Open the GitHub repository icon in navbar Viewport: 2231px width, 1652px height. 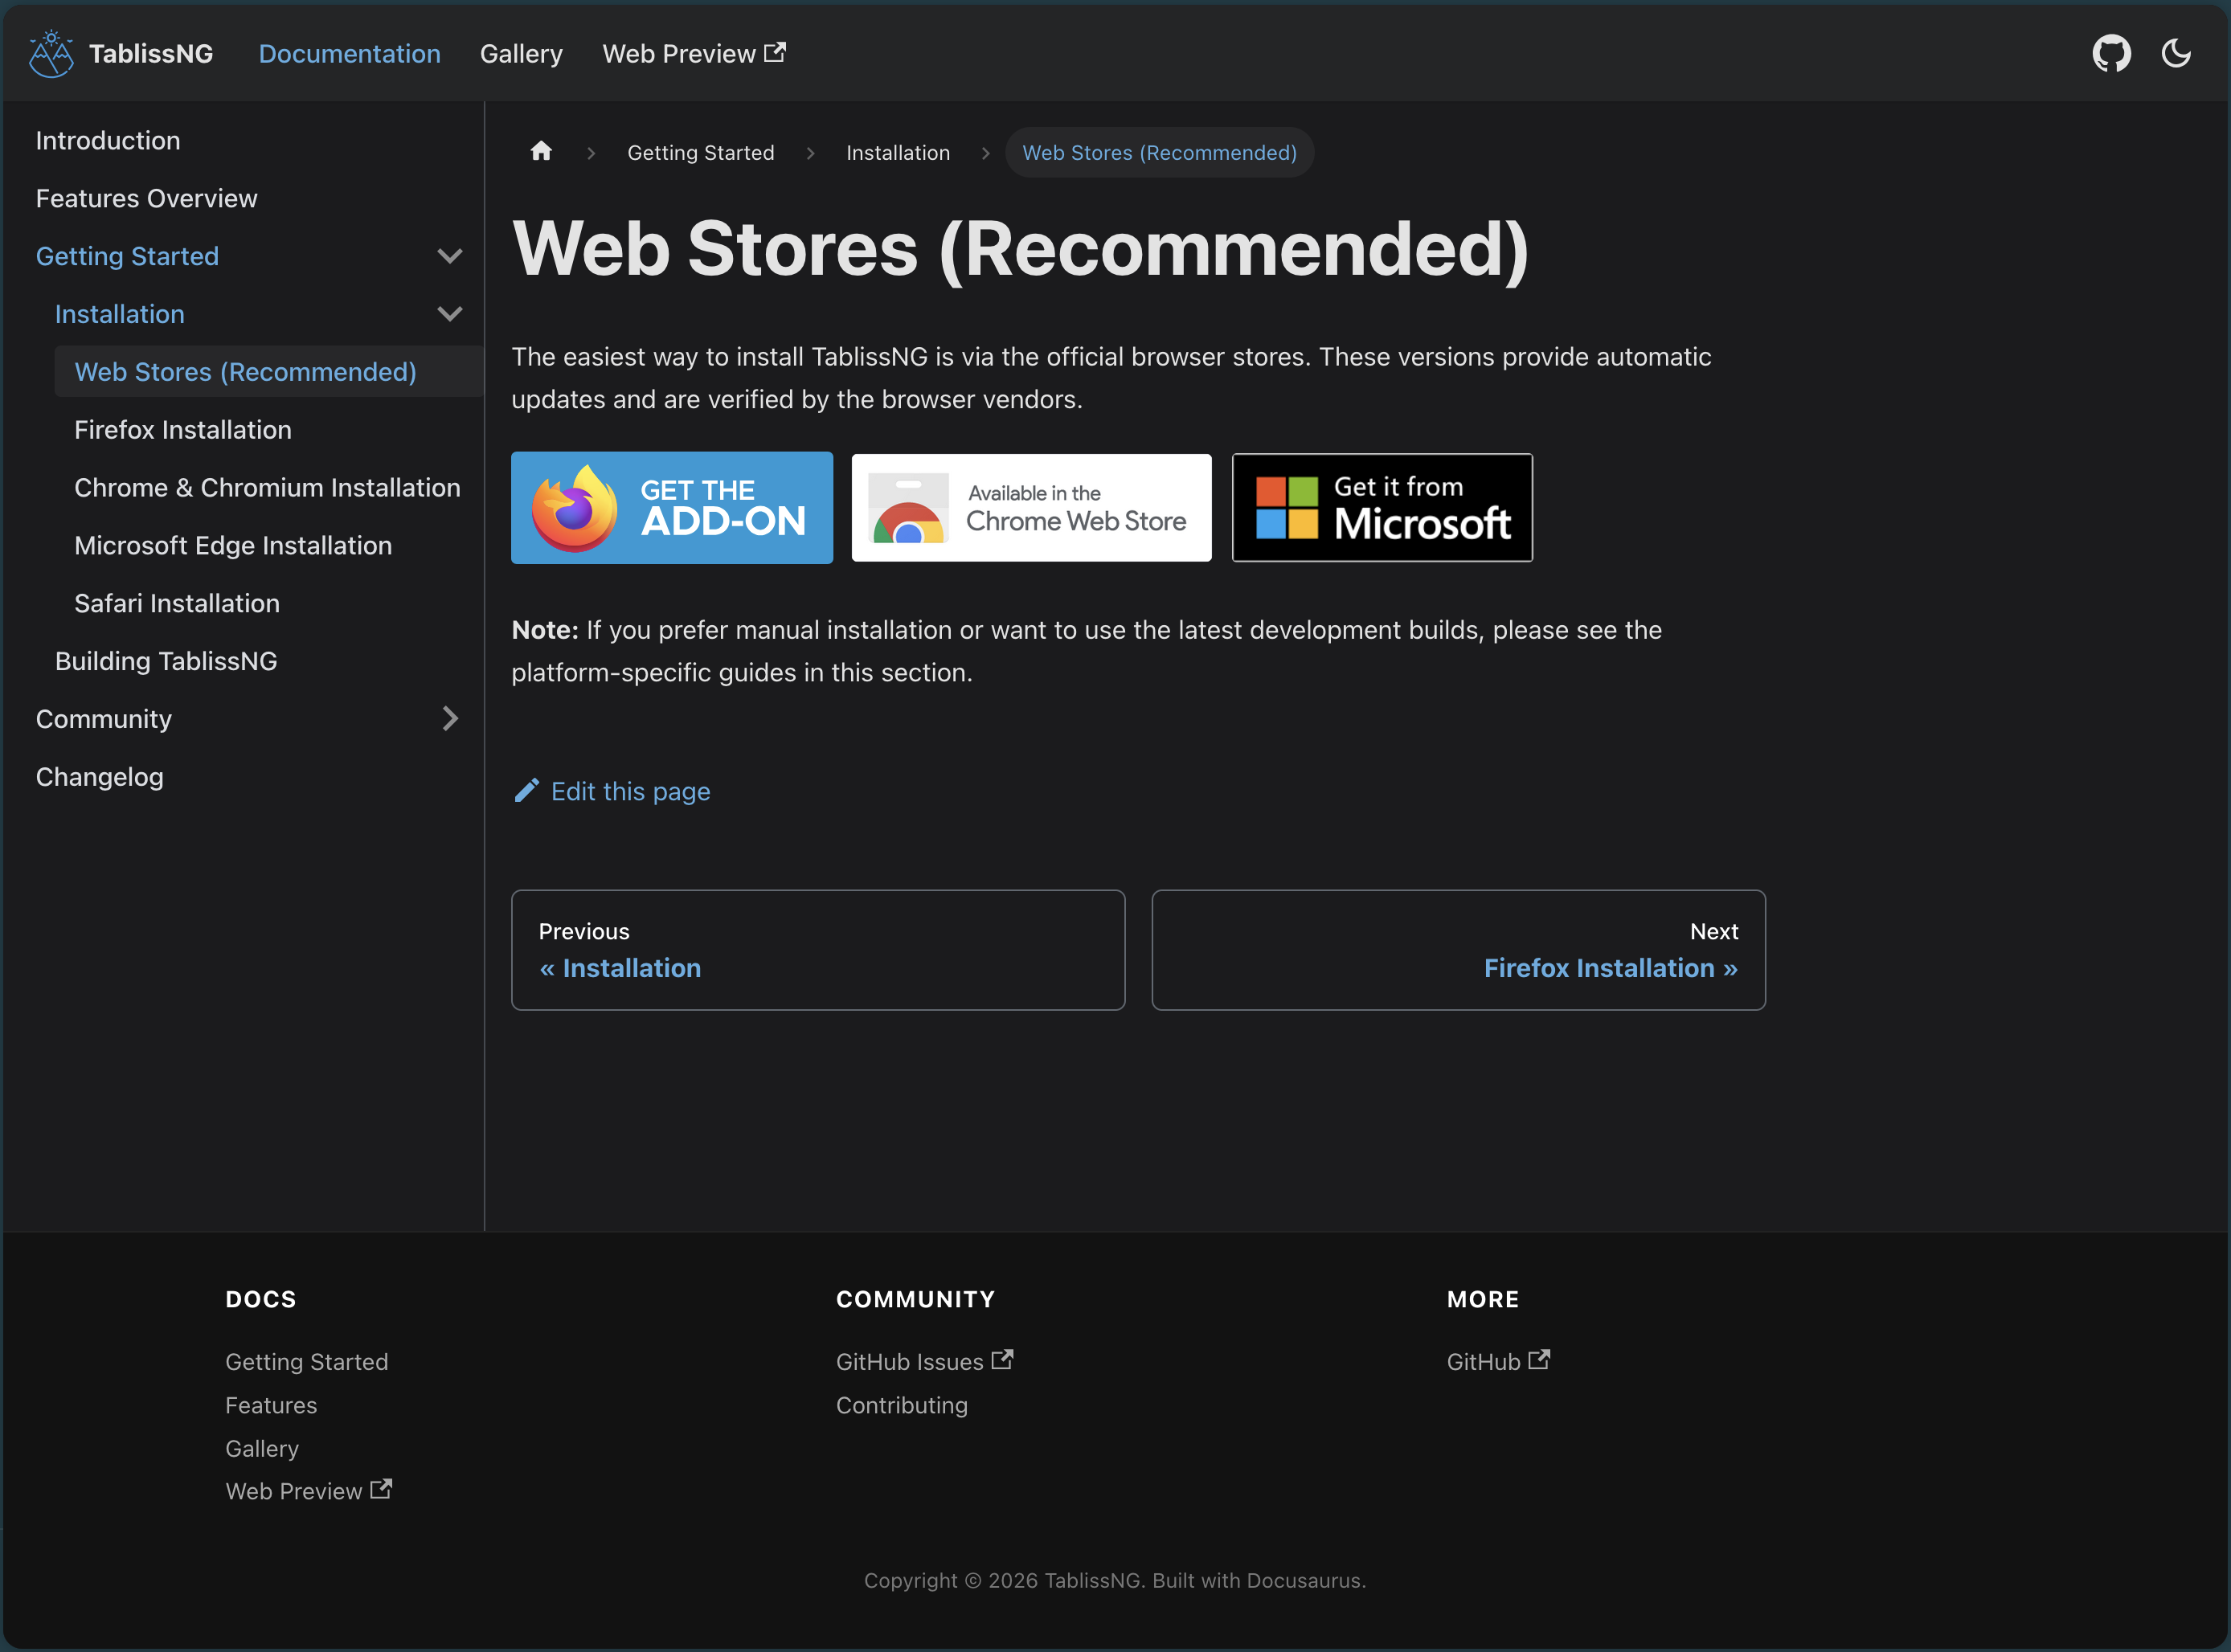coord(2111,54)
